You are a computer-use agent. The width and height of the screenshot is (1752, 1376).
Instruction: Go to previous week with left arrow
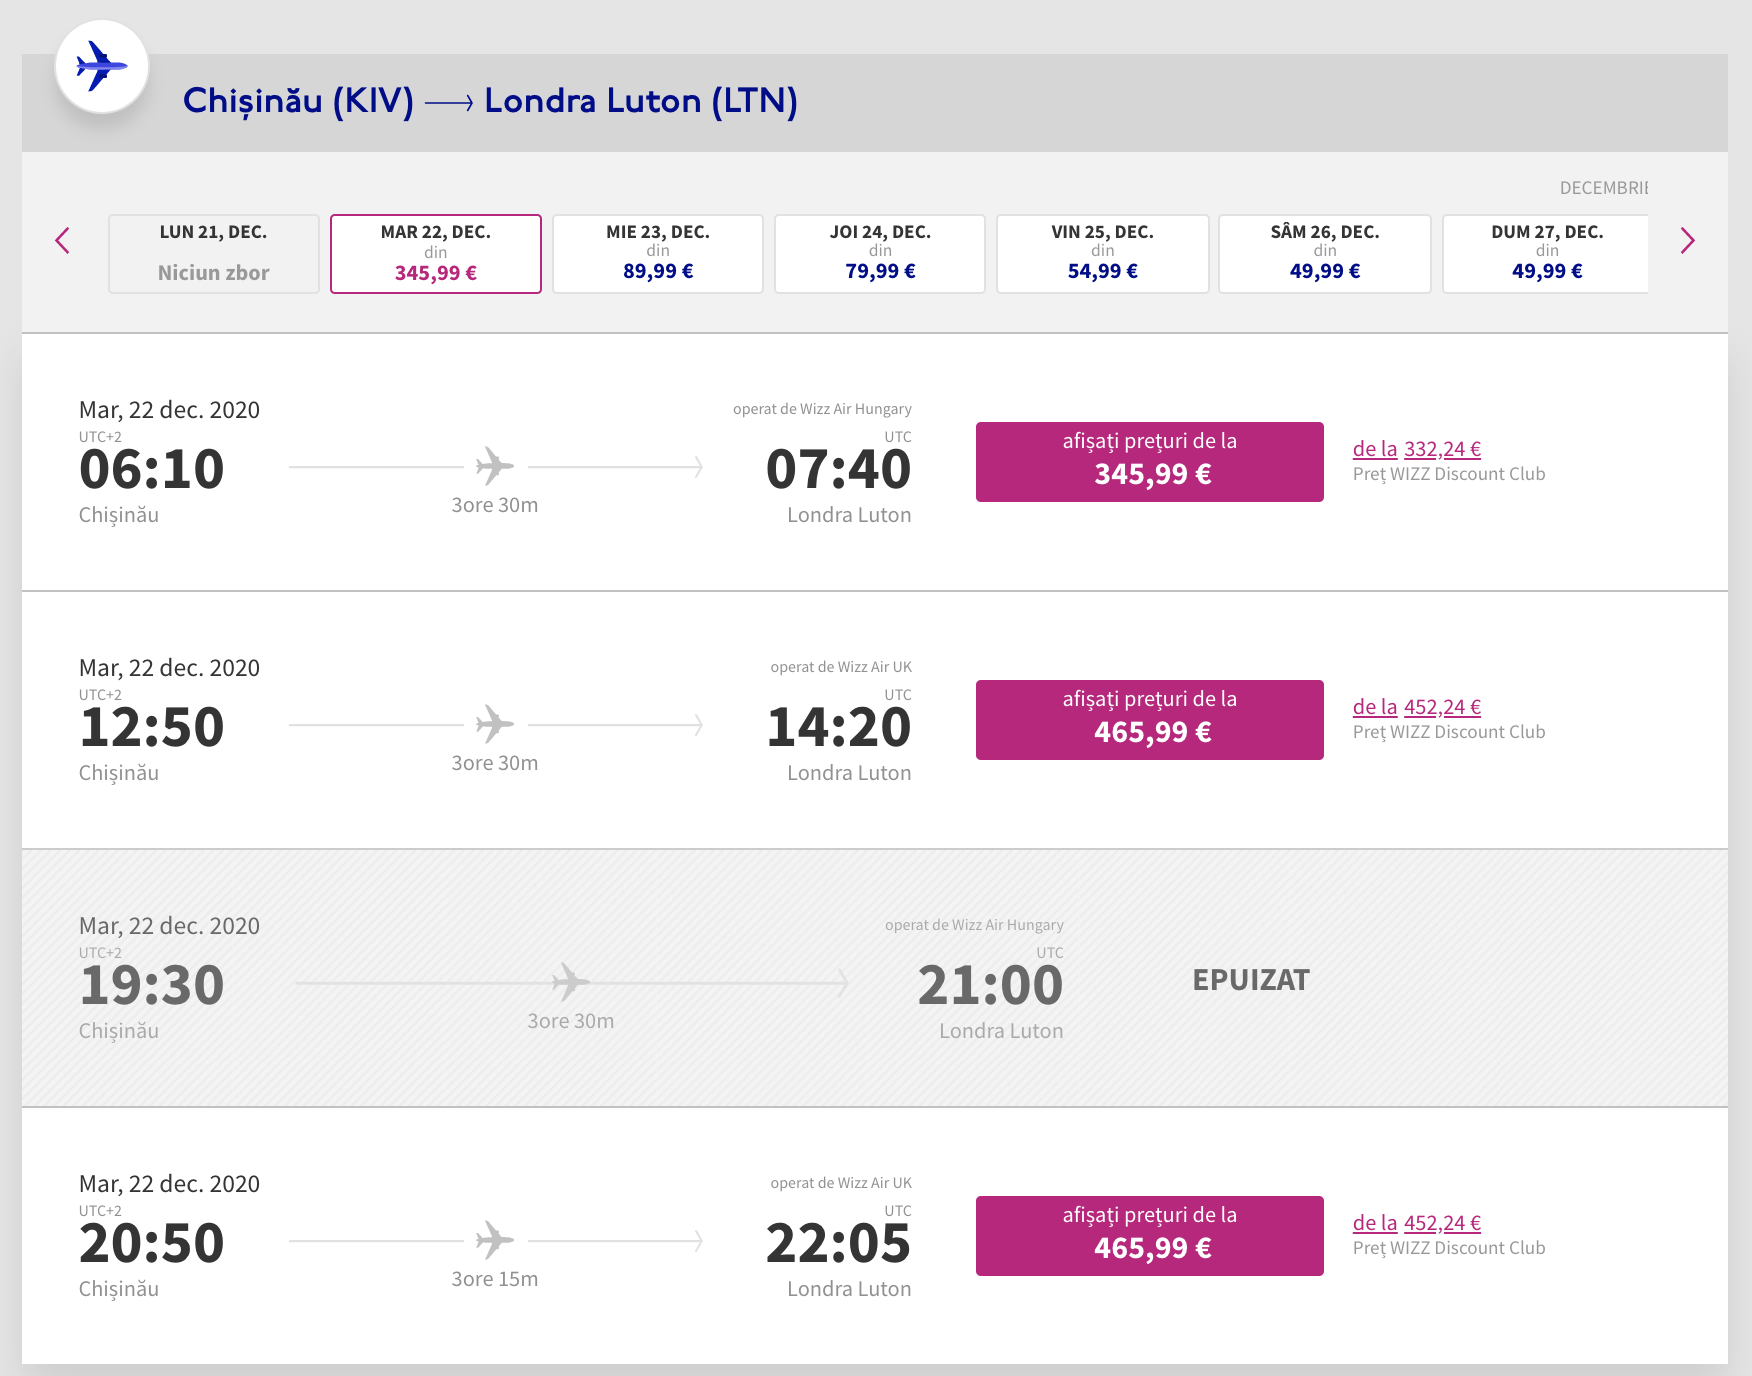62,241
